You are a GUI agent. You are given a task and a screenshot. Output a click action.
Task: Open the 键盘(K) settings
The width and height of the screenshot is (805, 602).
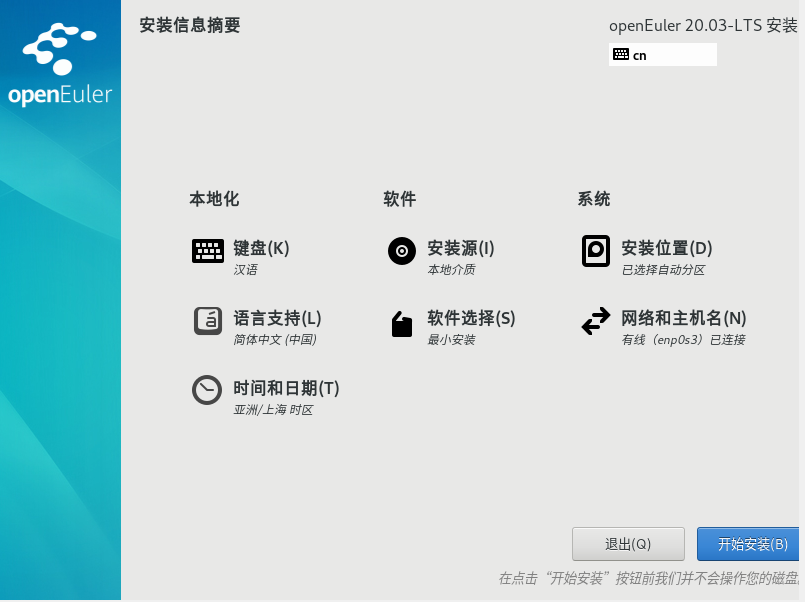click(x=261, y=248)
